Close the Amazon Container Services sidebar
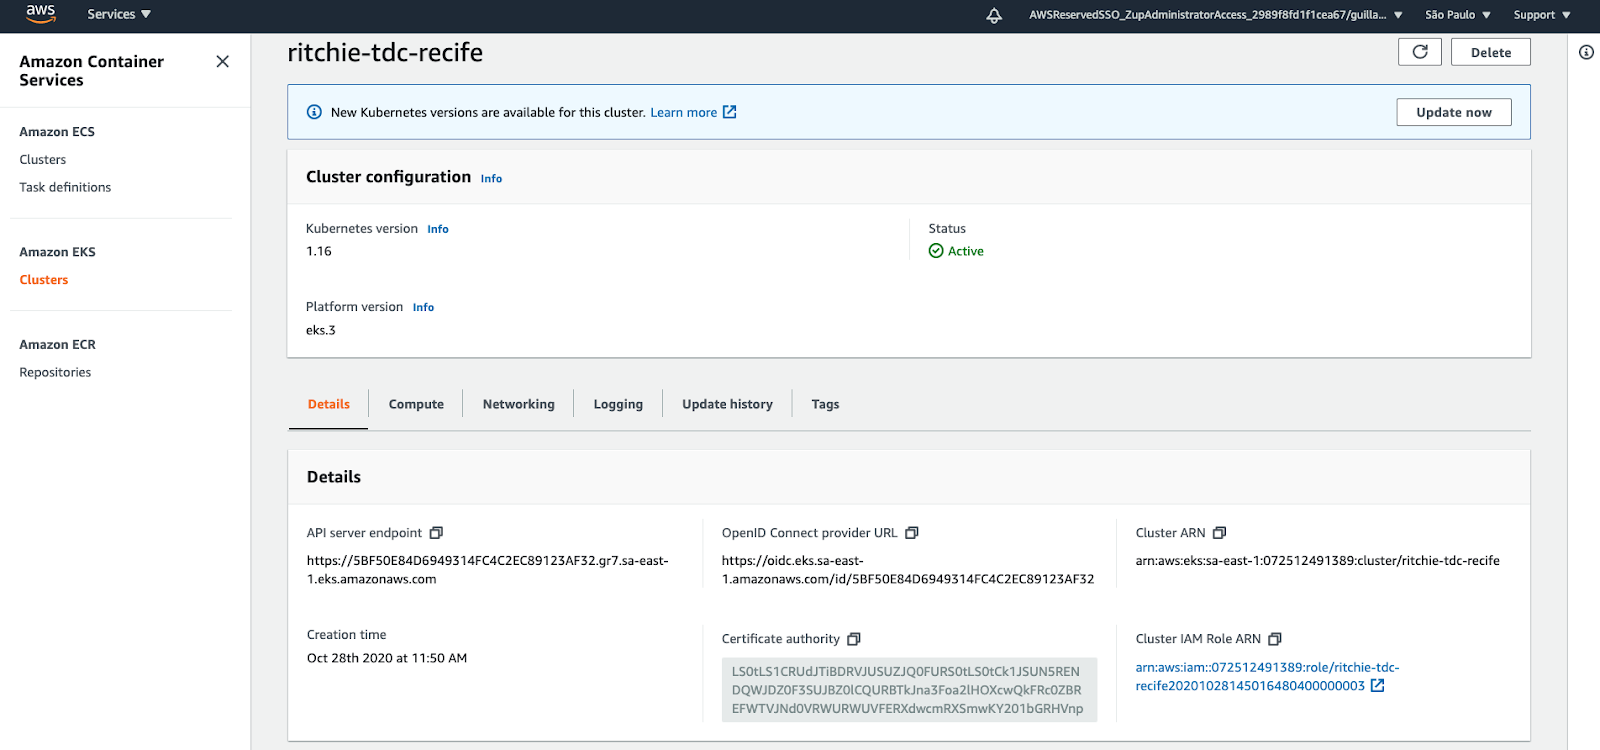Screen dimensions: 1600x750 (x=222, y=62)
